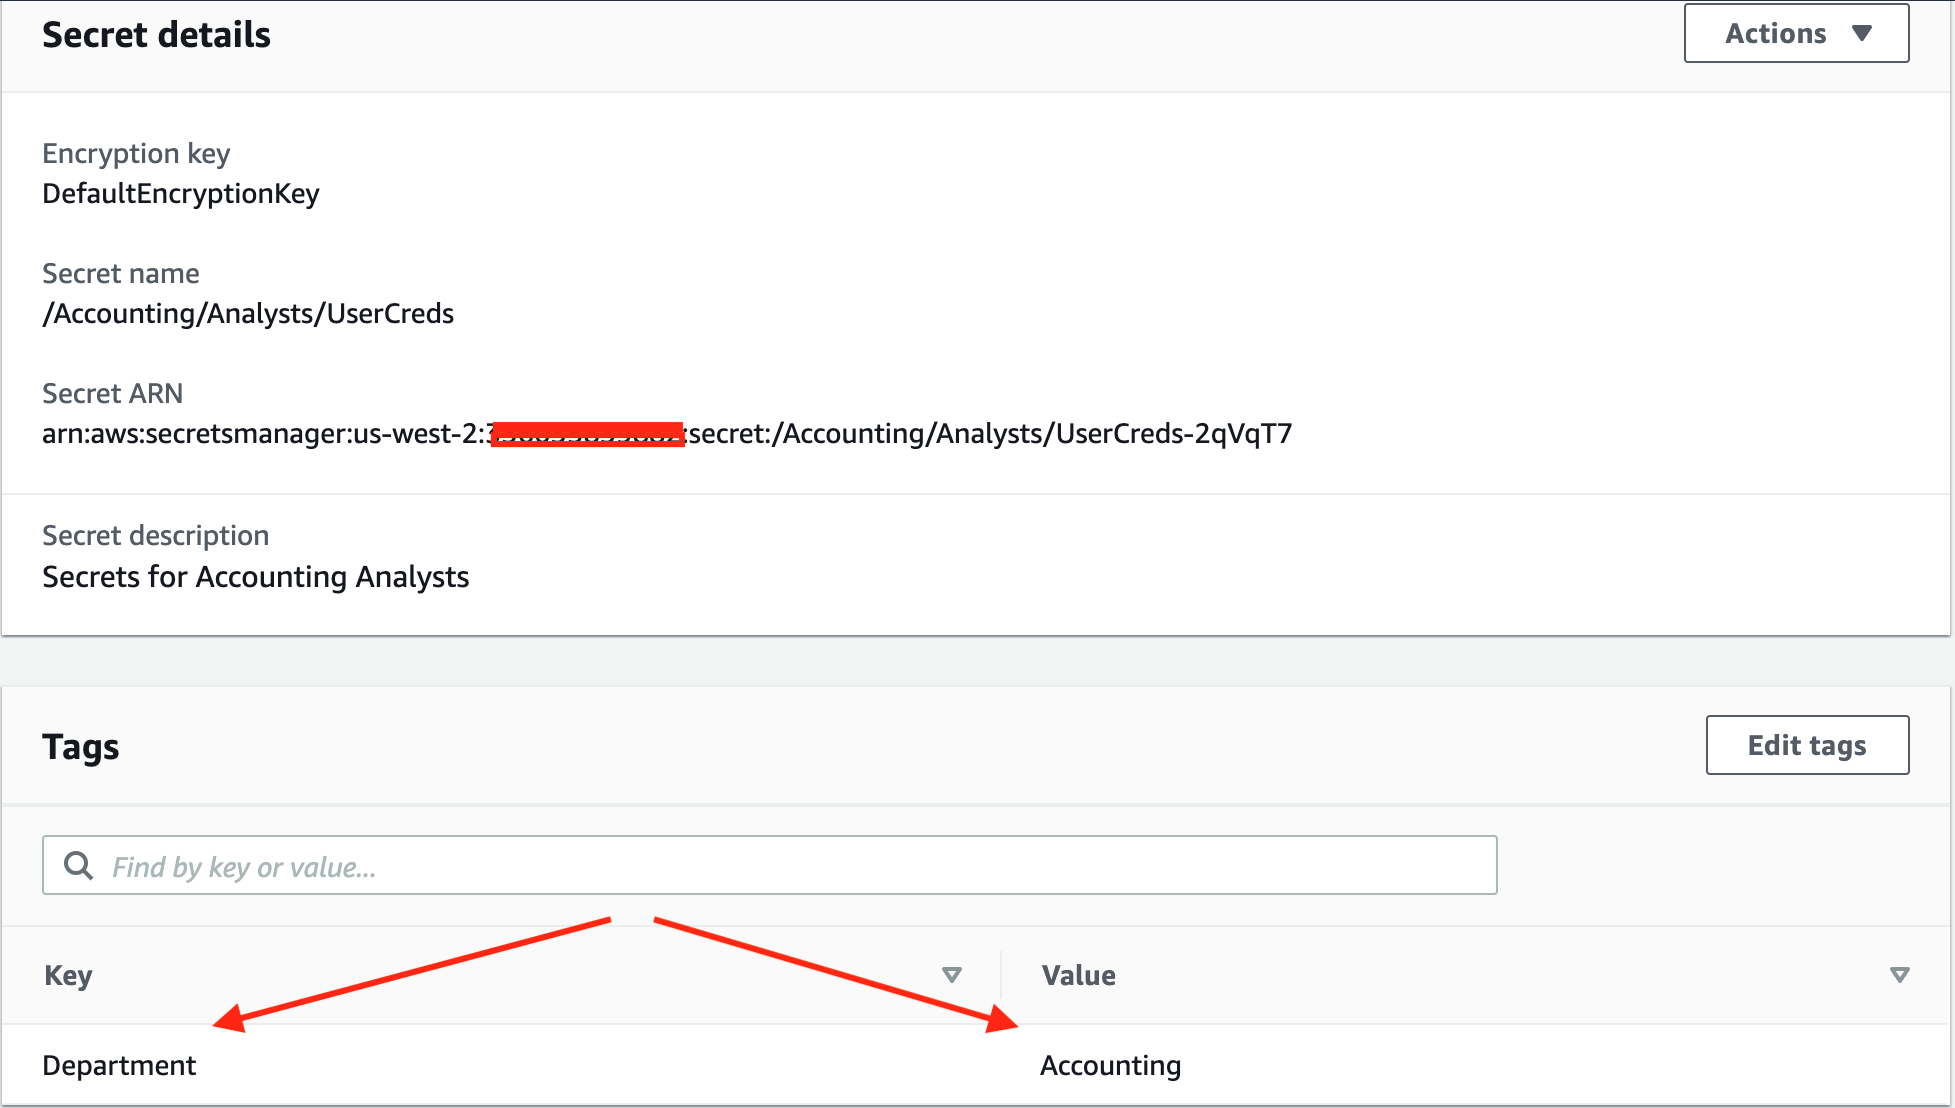Screen dimensions: 1955x1108
Task: Toggle the Department tag row selection
Action: tap(119, 1065)
